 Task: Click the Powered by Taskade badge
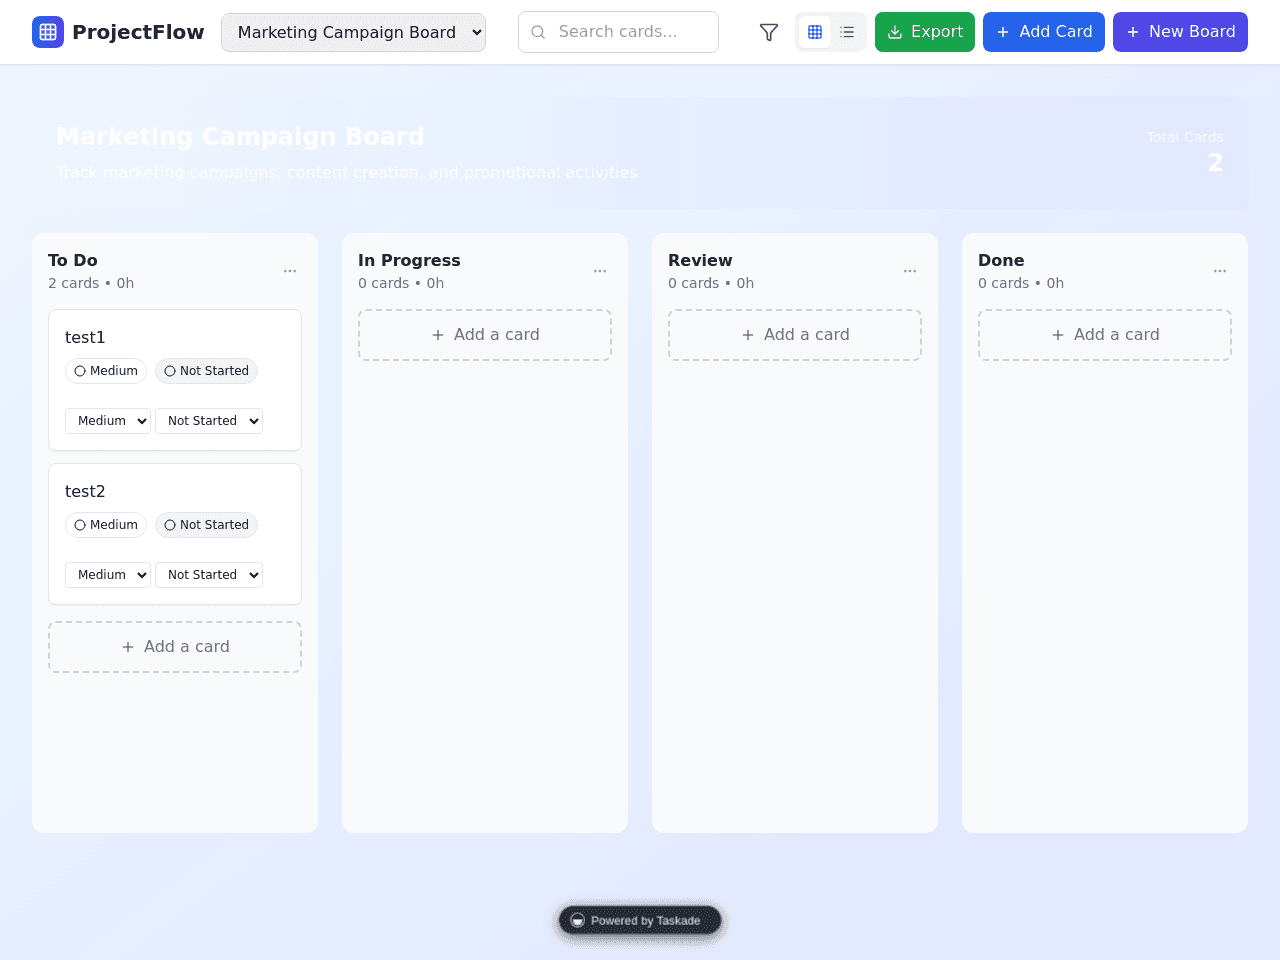pos(640,921)
